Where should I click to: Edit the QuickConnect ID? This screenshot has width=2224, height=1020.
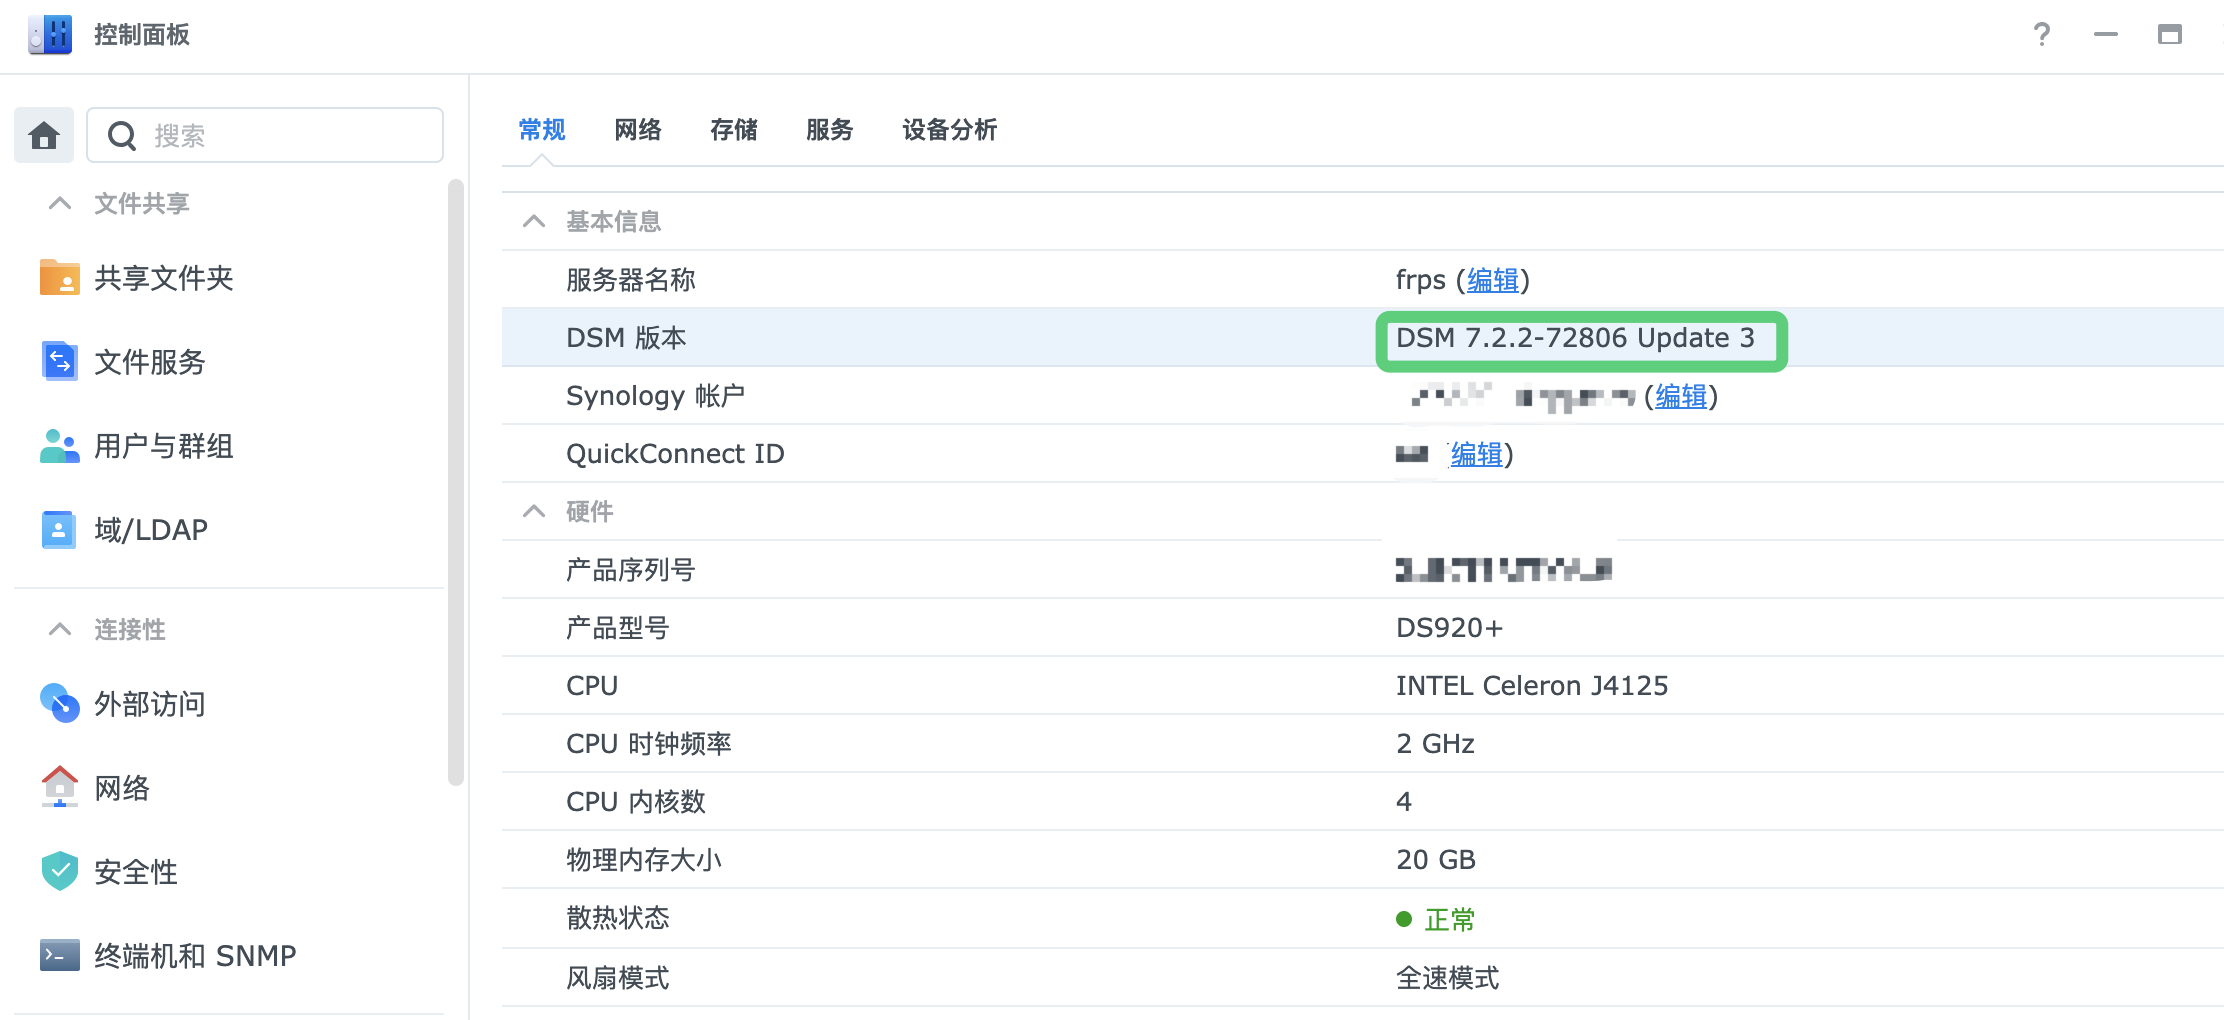1474,455
